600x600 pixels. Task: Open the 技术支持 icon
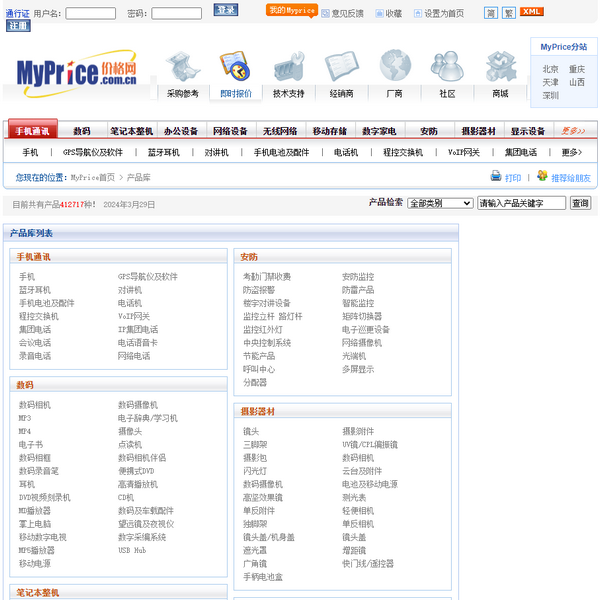click(x=289, y=66)
